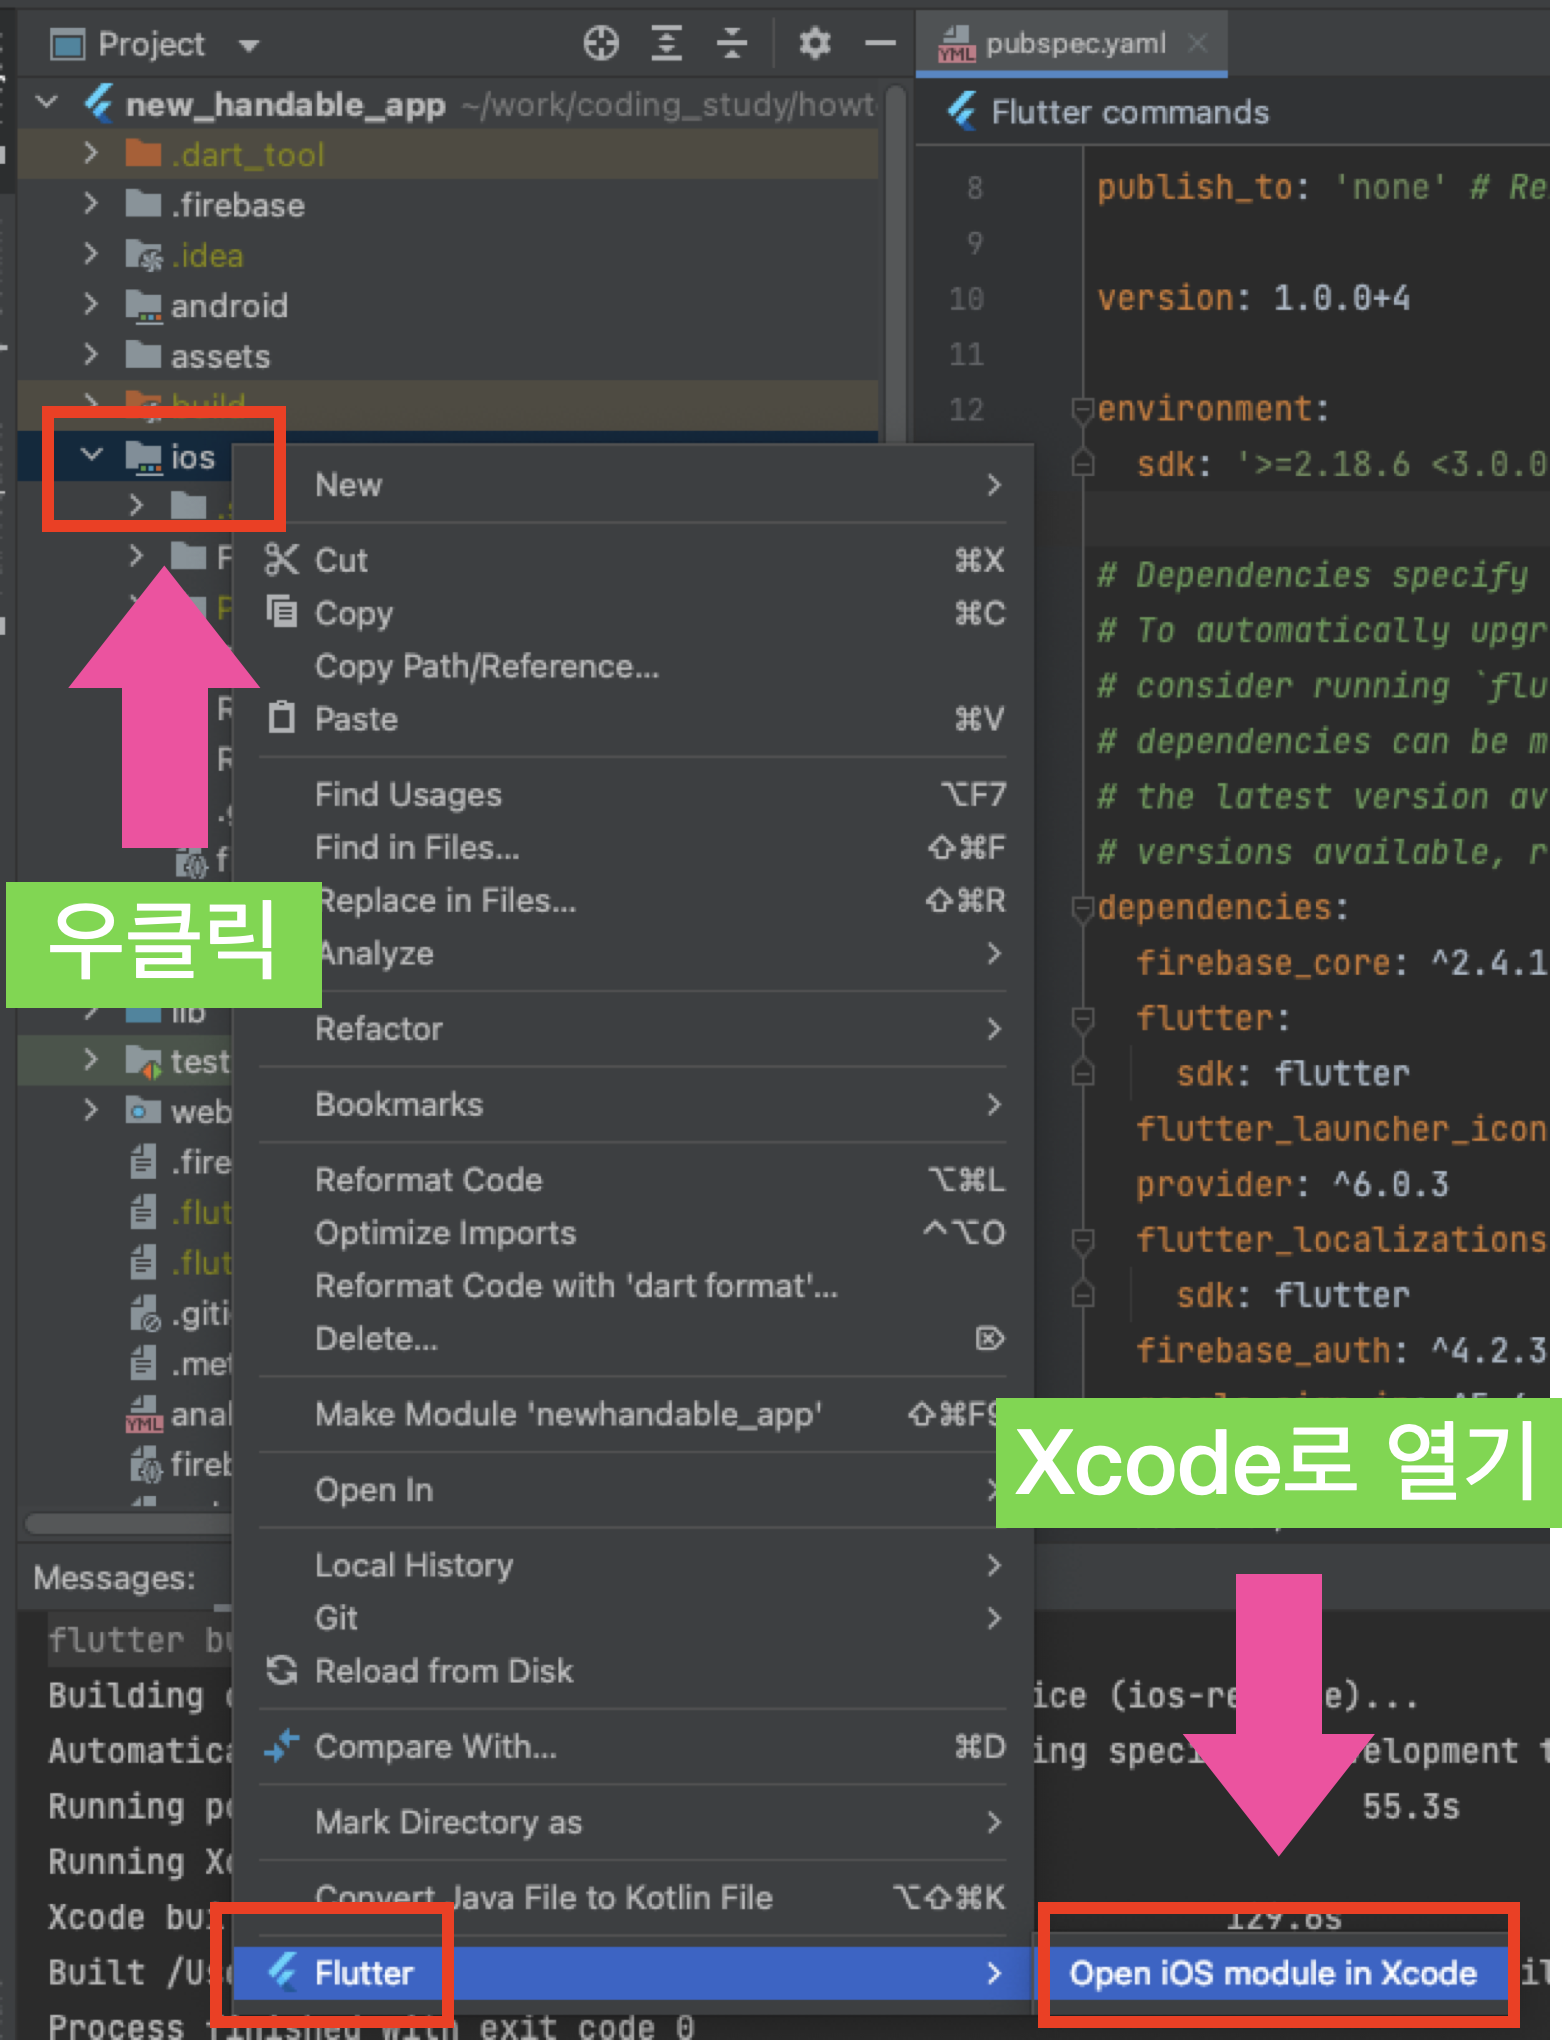
Task: Expand the android folder
Action: tap(90, 304)
